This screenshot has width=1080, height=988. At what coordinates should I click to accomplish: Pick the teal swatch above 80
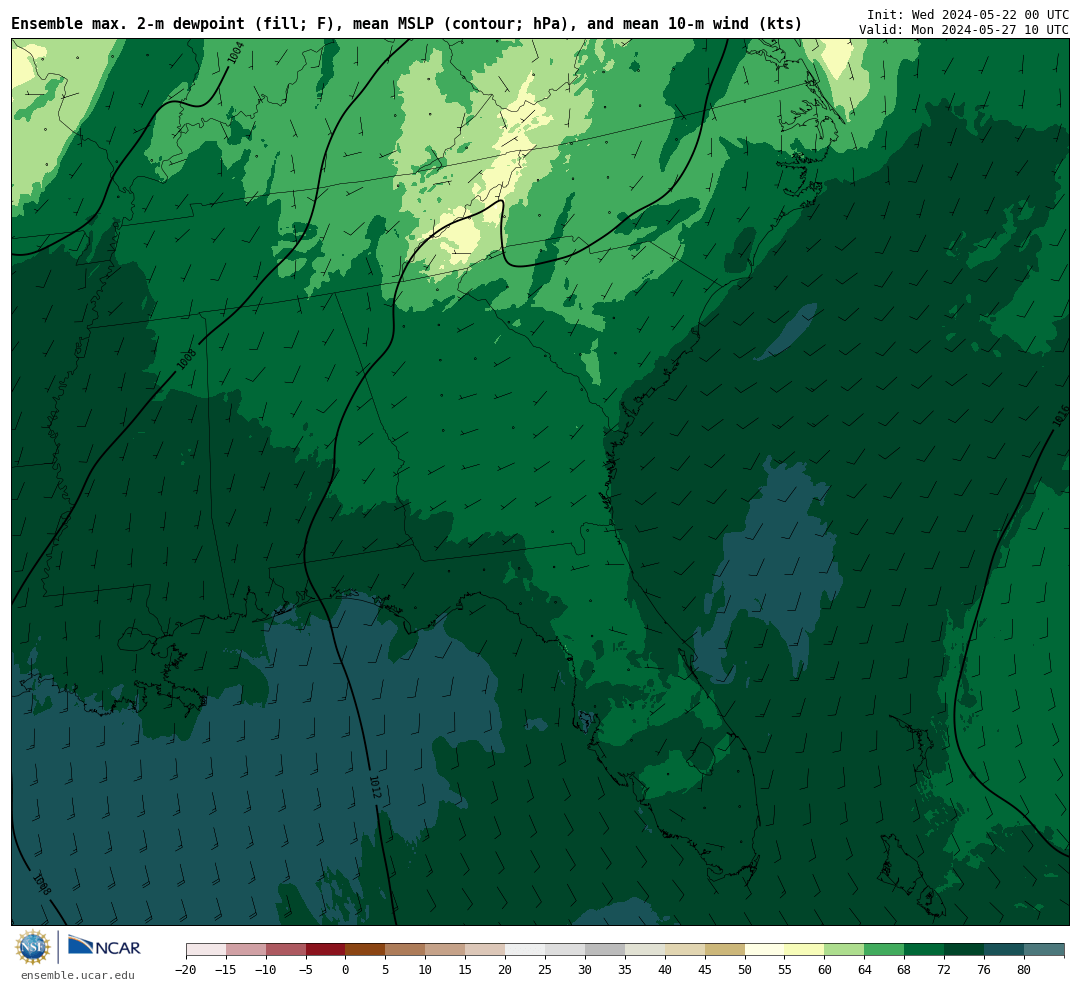click(1045, 950)
